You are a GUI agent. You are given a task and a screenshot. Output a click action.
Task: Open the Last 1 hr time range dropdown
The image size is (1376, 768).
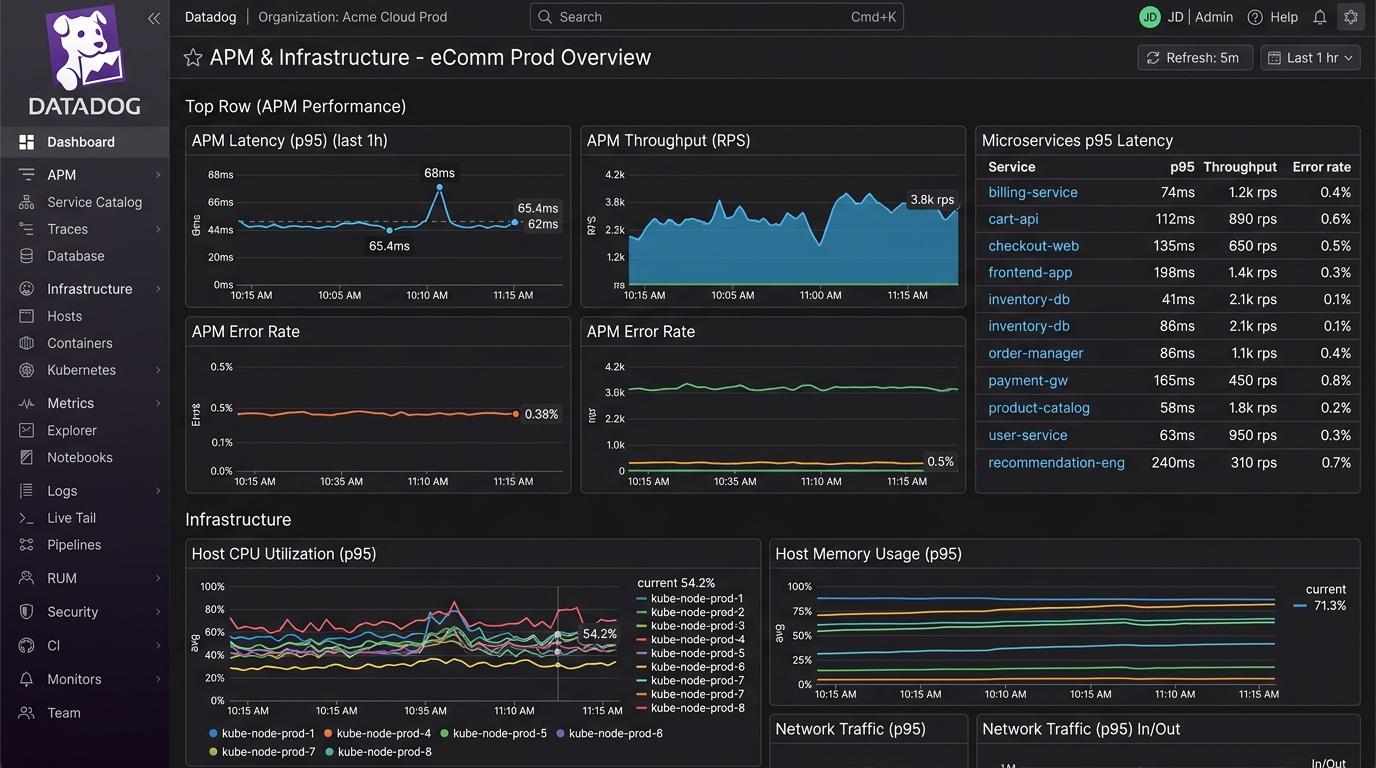[1310, 58]
